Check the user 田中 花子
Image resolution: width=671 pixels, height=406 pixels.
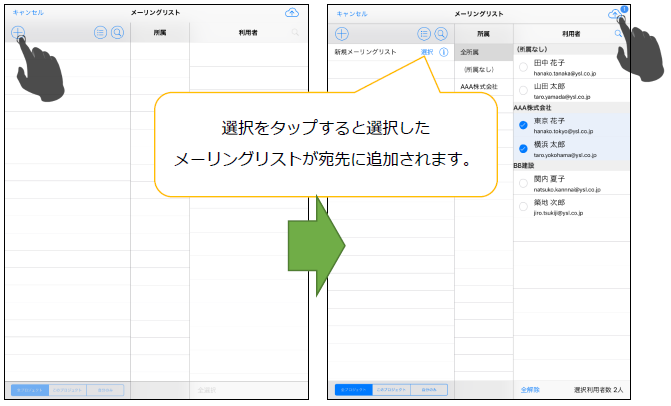pos(524,67)
